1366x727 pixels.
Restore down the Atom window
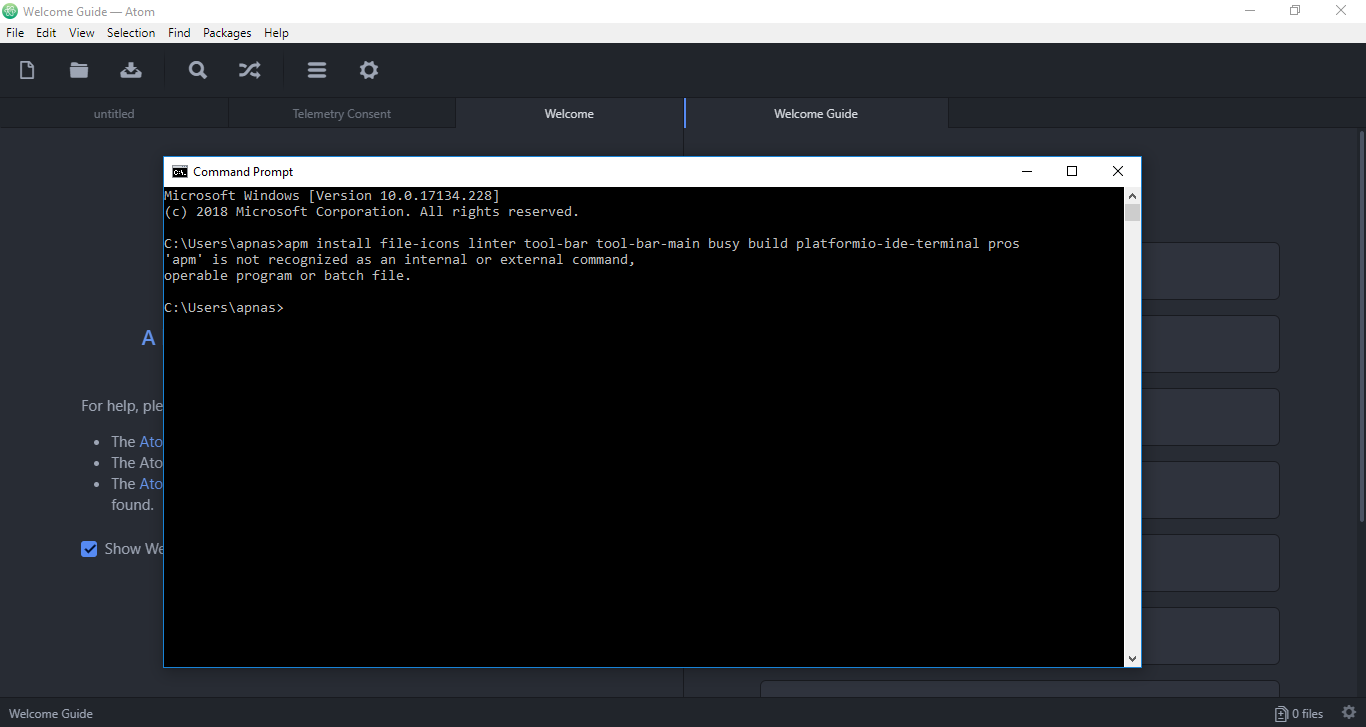click(1296, 11)
